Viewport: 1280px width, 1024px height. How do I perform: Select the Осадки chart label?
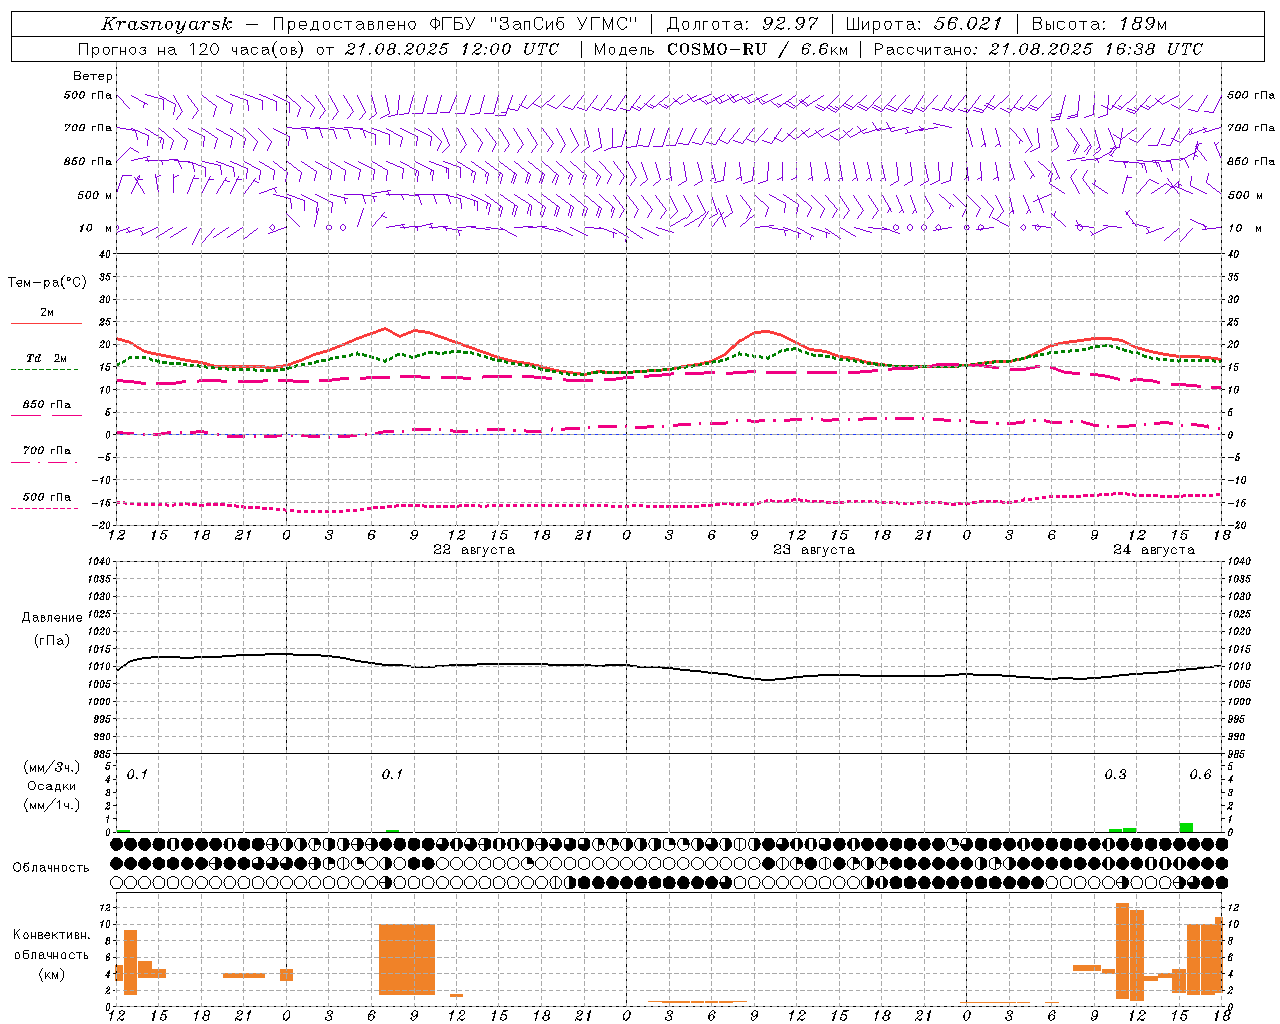coord(52,786)
